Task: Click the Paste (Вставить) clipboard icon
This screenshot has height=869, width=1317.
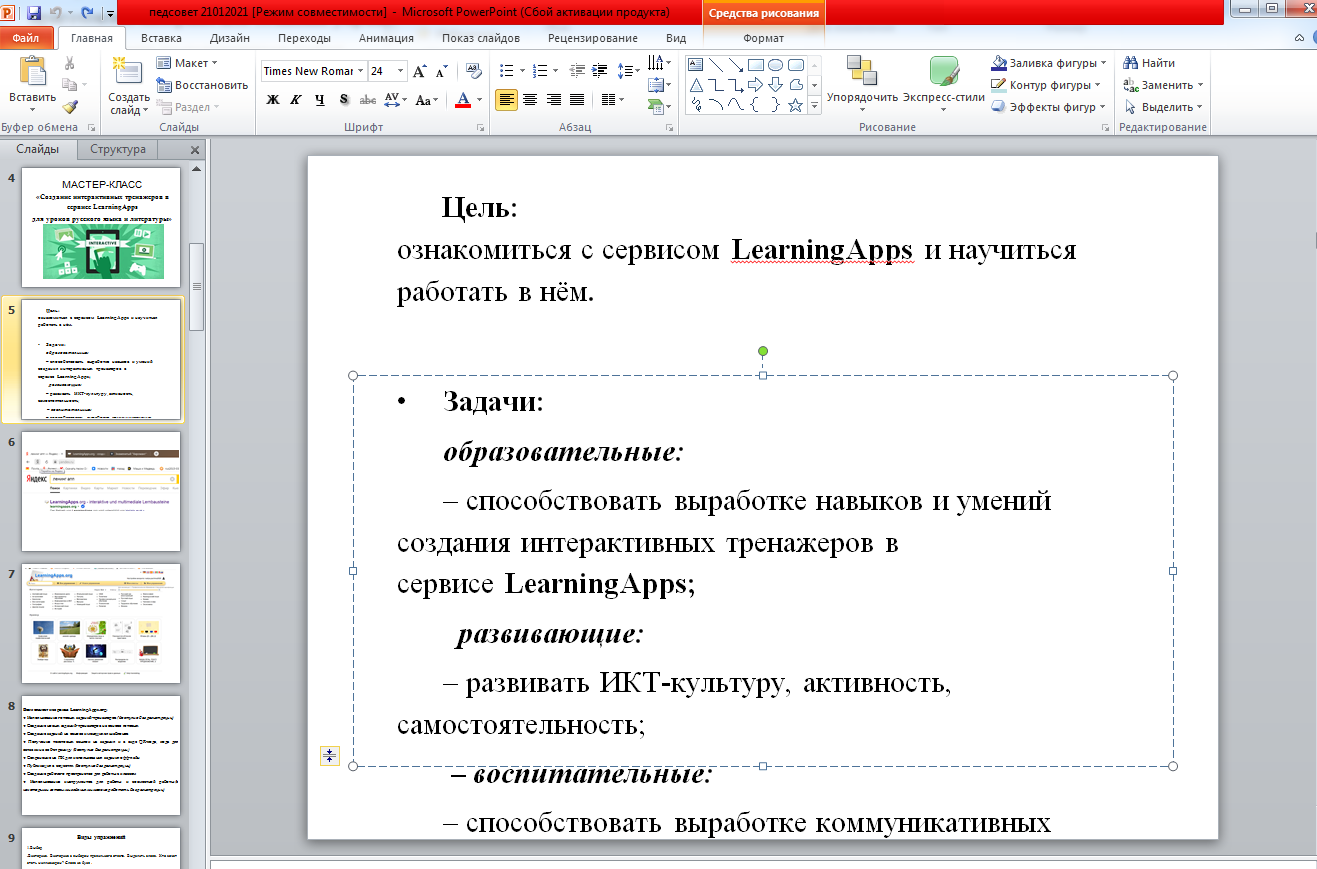Action: click(32, 72)
